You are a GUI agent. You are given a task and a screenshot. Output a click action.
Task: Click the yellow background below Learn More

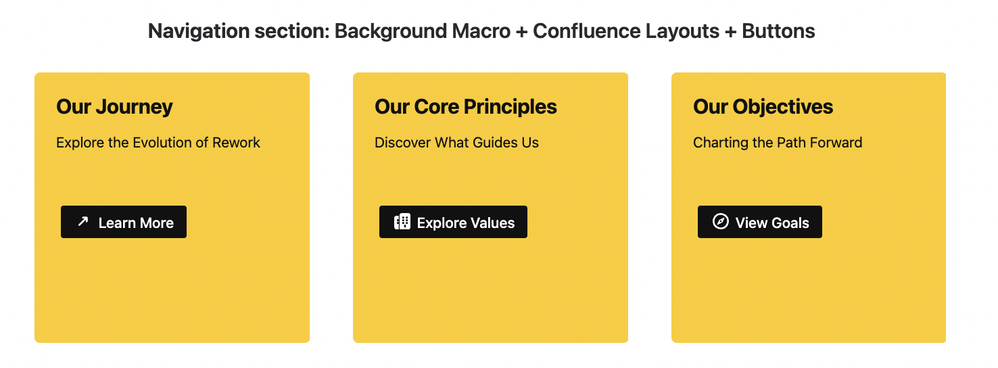(172, 291)
